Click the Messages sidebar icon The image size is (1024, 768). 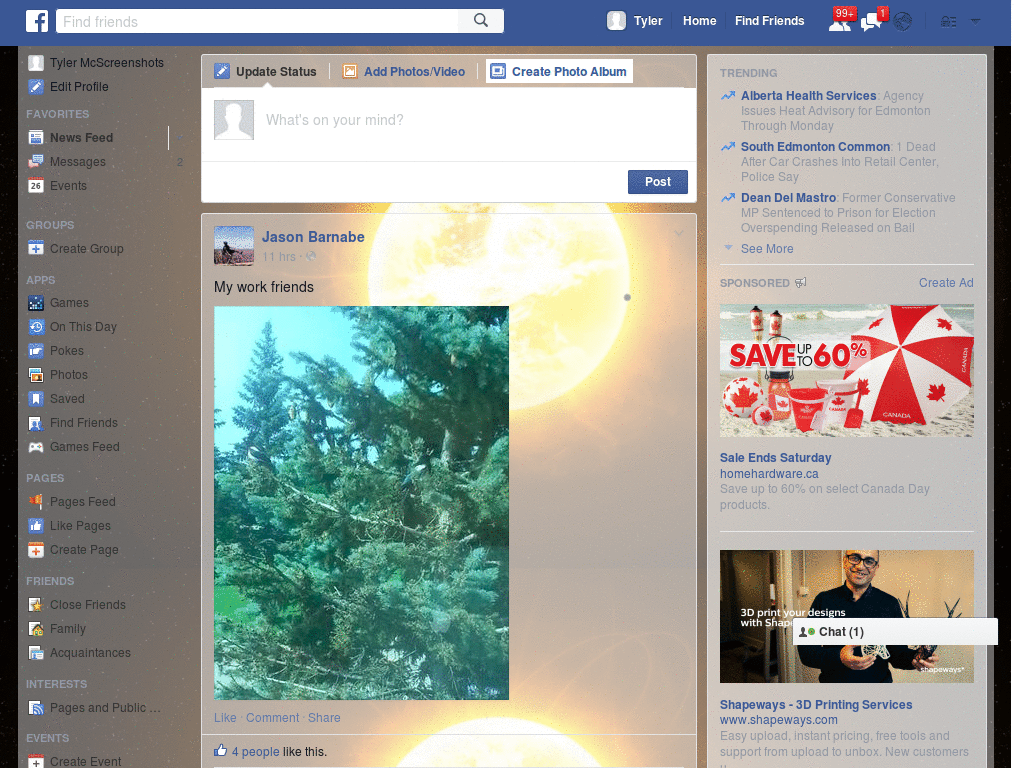36,161
